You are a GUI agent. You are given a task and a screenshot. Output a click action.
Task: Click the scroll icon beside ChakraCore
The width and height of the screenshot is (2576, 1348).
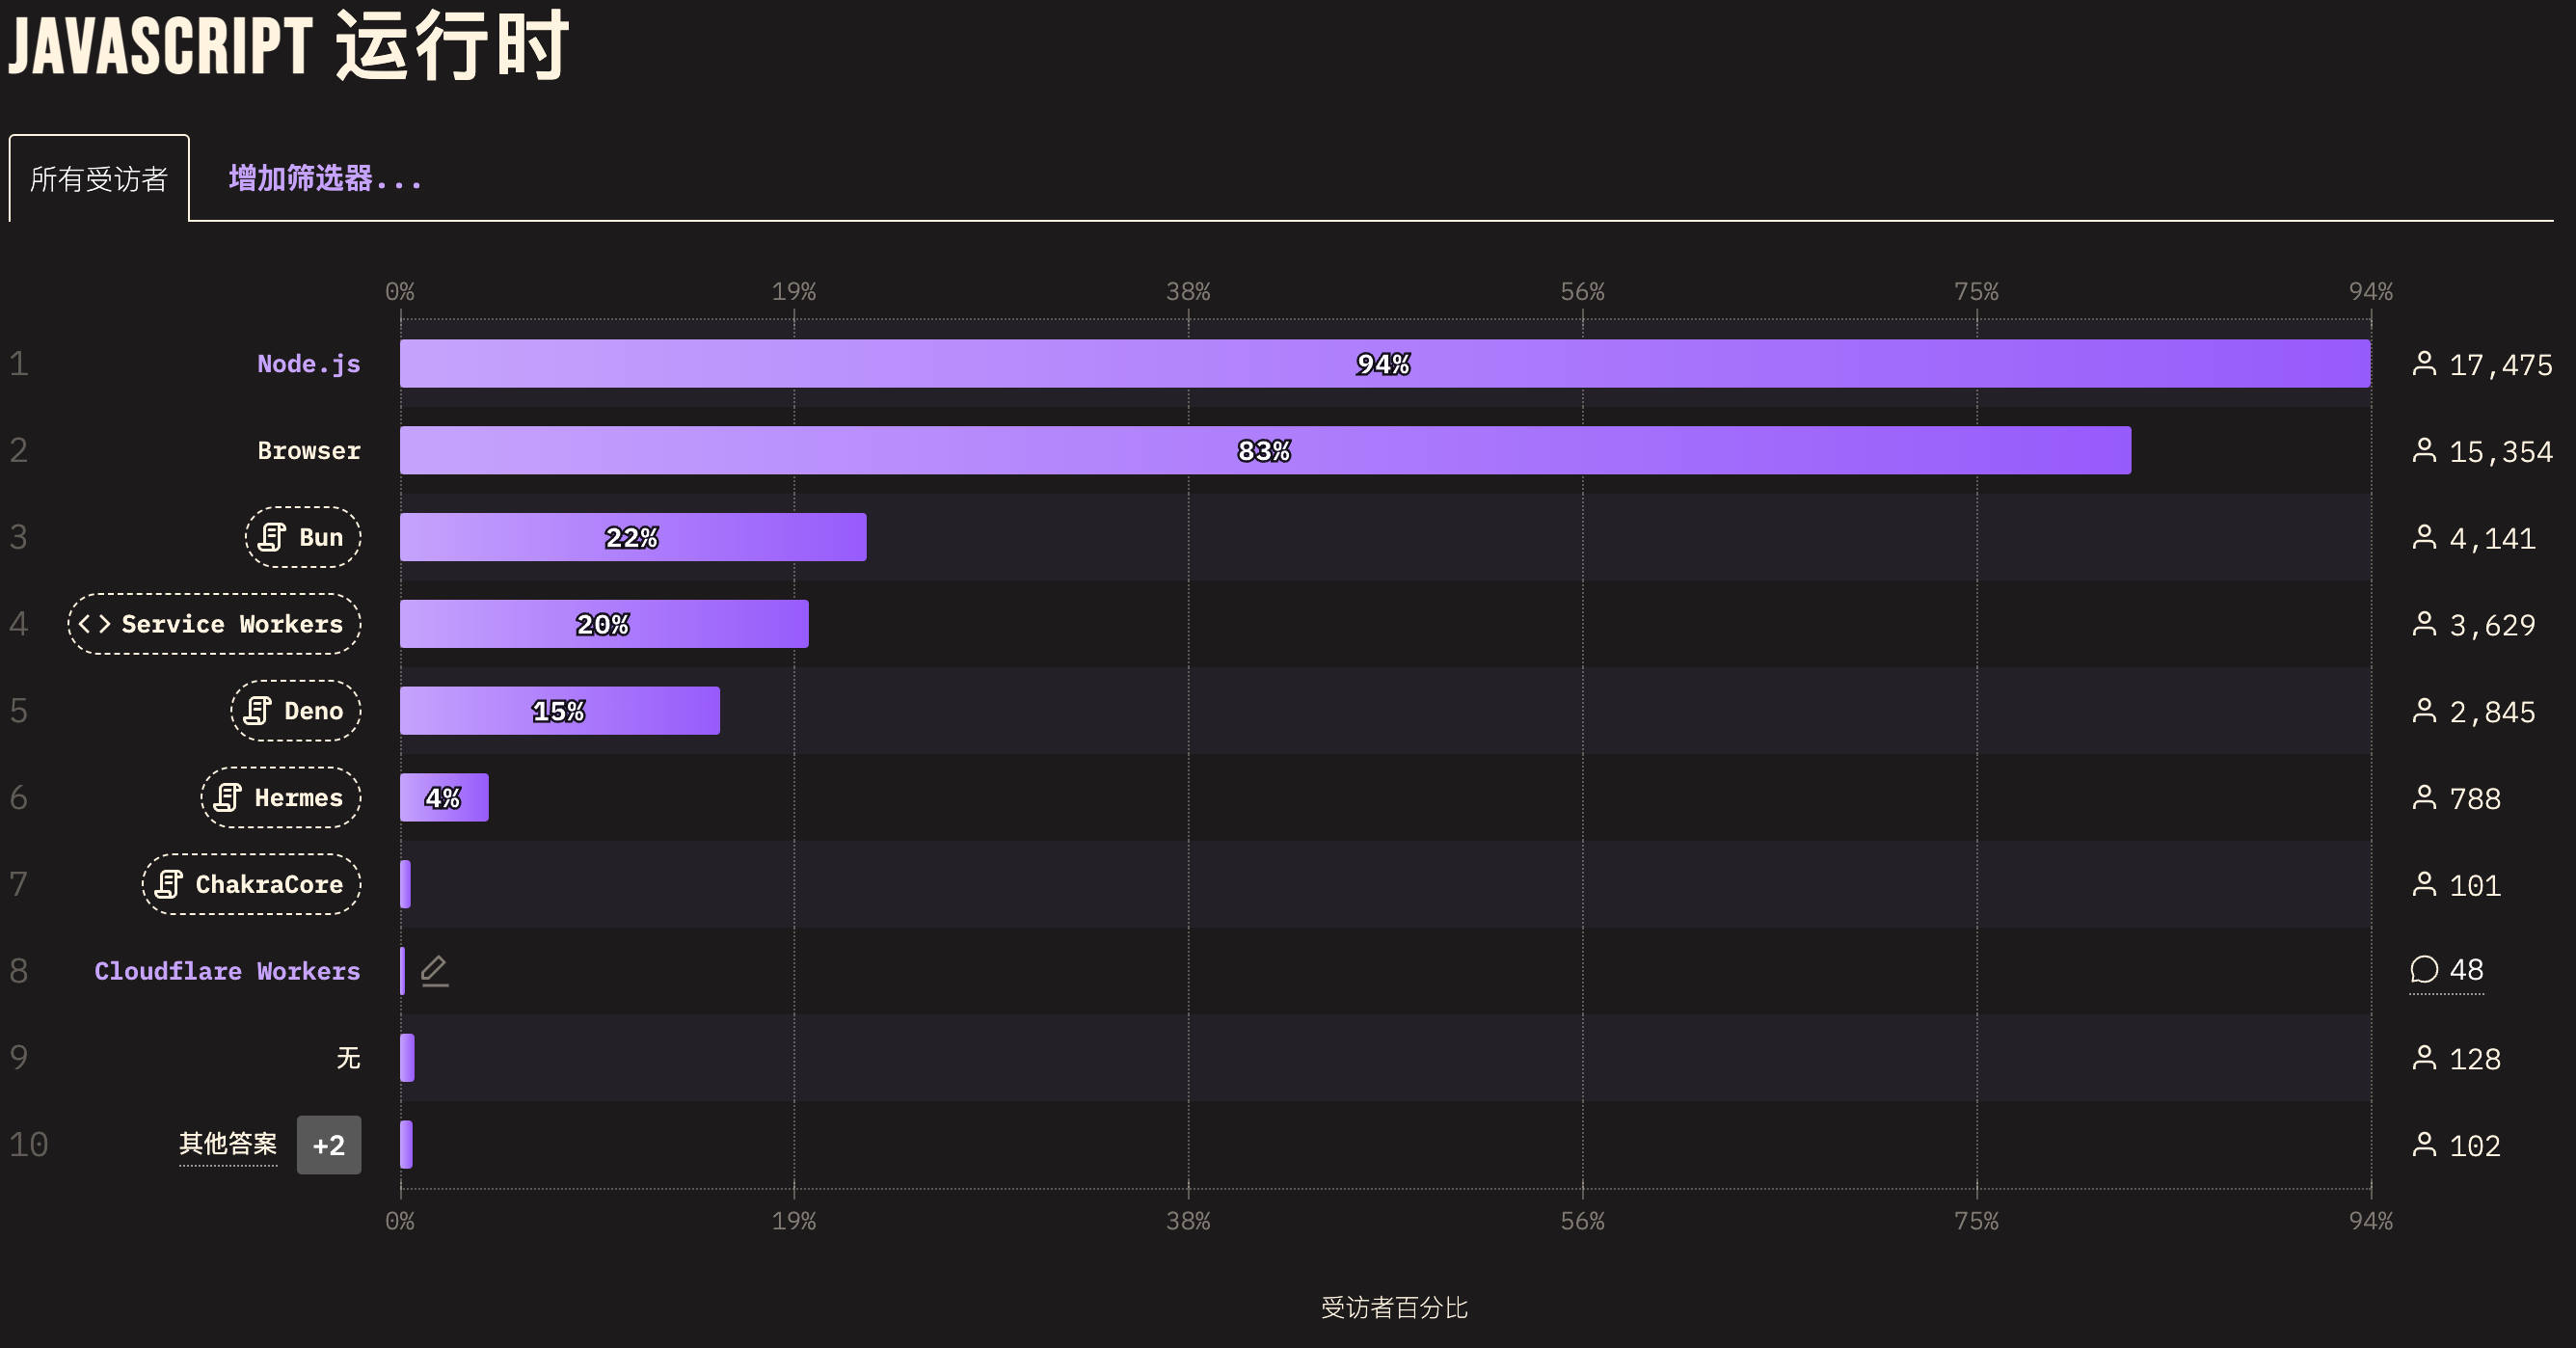[x=168, y=884]
